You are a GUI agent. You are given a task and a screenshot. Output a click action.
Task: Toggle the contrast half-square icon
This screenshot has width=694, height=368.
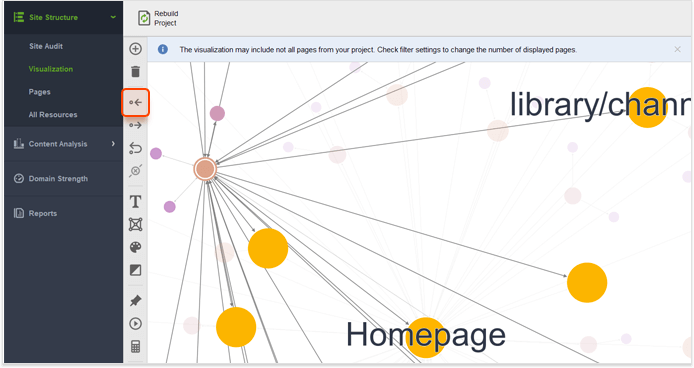(x=135, y=270)
